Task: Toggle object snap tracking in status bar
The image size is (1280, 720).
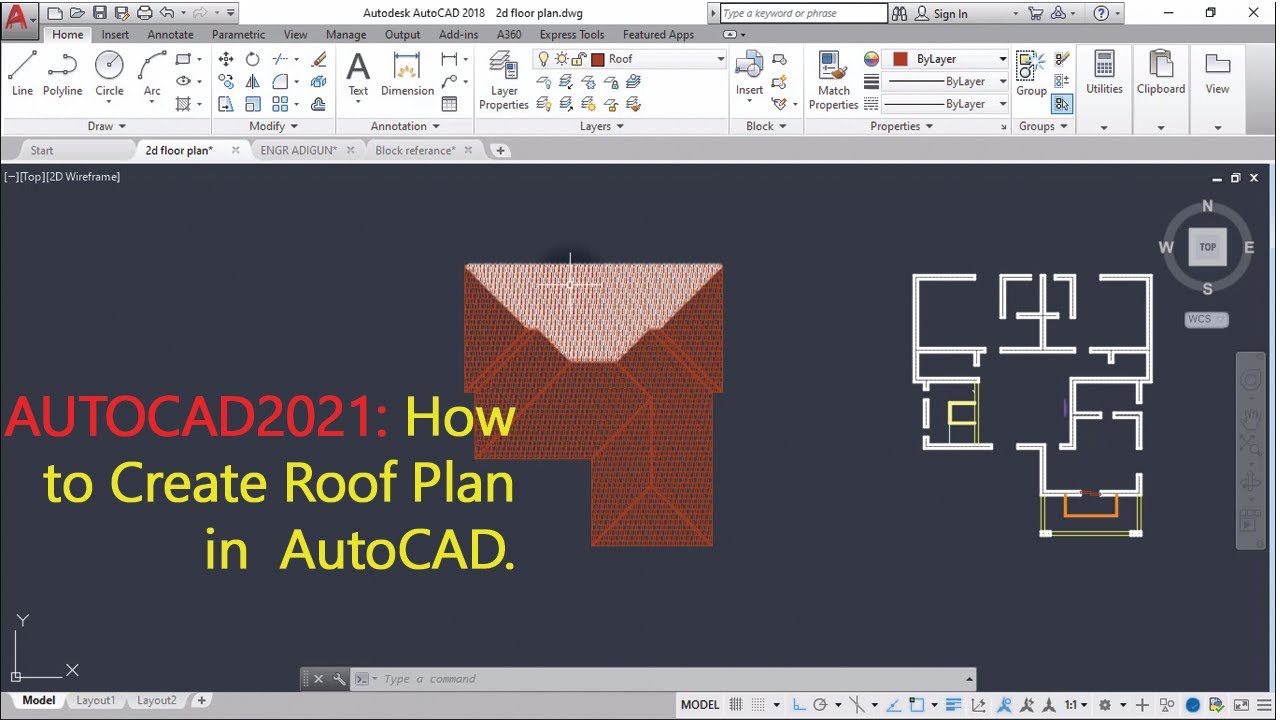Action: 894,705
